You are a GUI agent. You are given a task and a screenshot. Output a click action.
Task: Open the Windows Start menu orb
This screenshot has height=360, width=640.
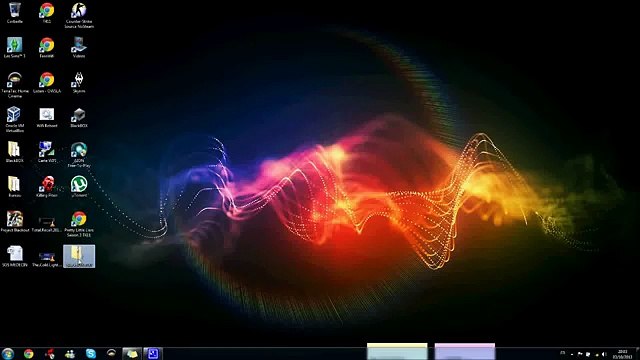tap(7, 353)
